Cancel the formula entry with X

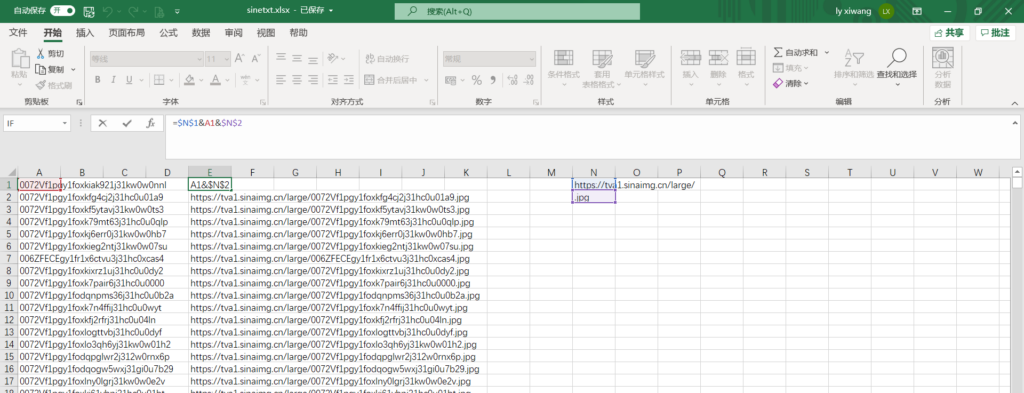103,122
